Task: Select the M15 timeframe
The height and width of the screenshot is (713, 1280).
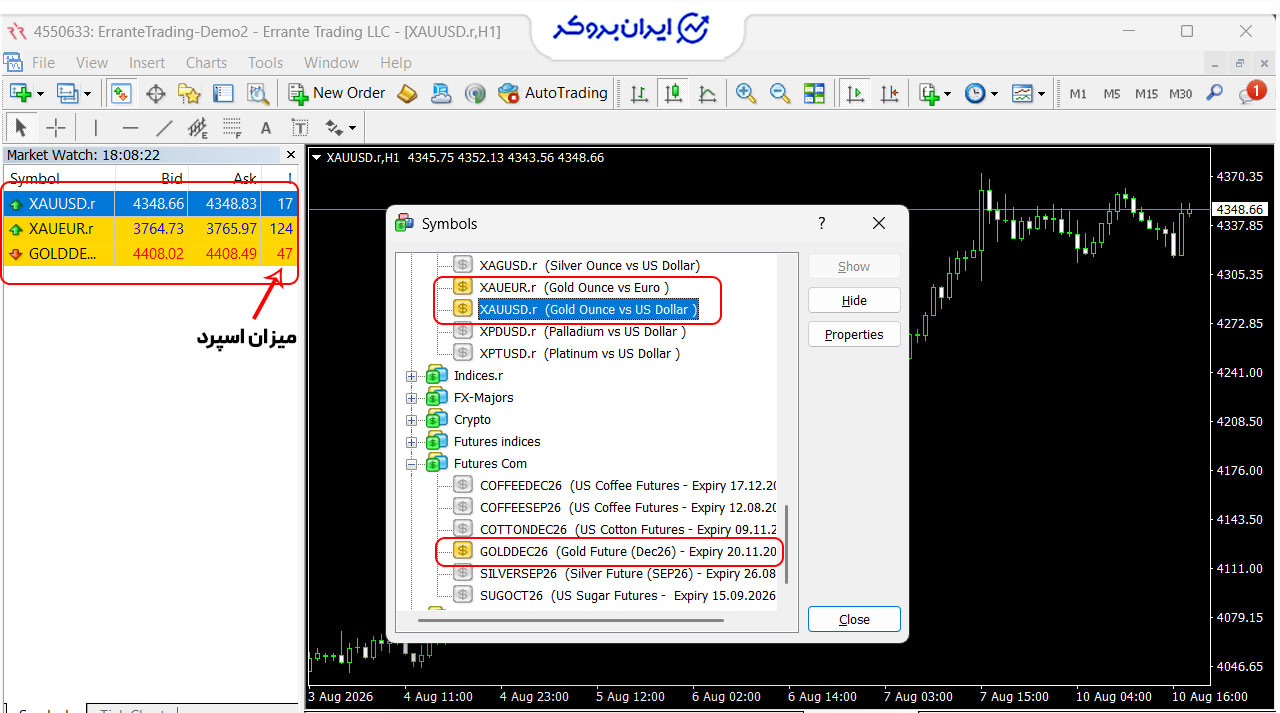Action: point(1146,94)
